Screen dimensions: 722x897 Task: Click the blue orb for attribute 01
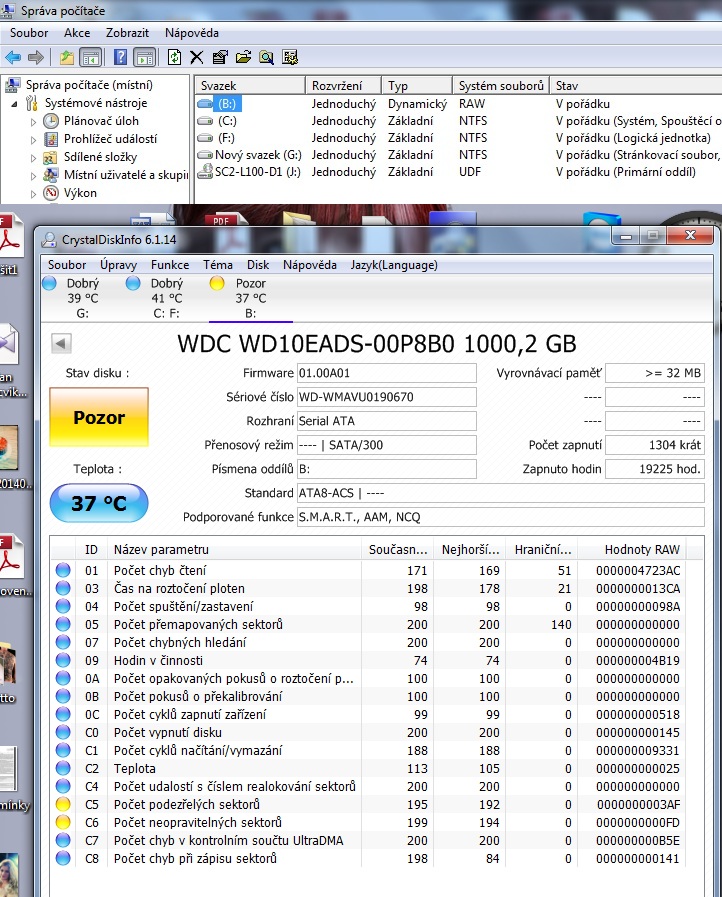(x=63, y=570)
